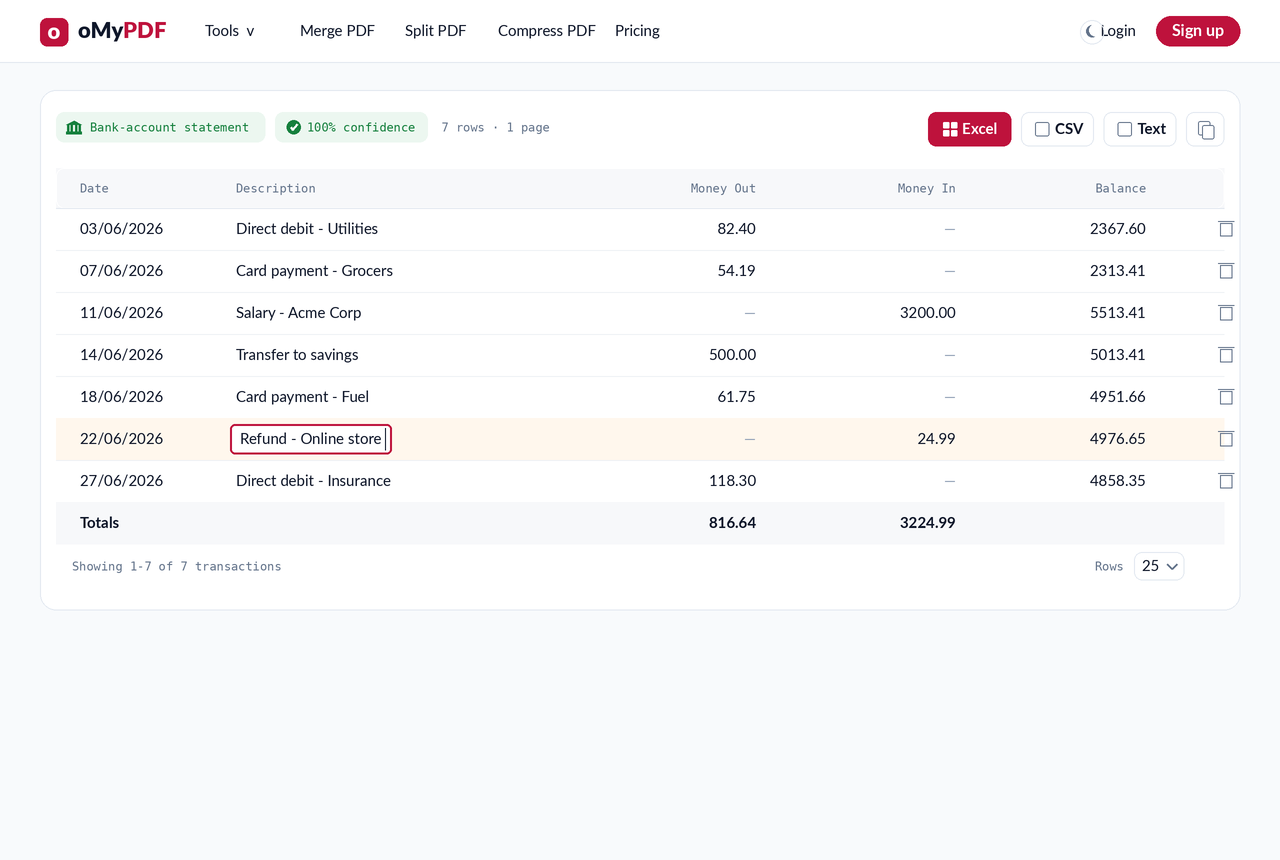The height and width of the screenshot is (860, 1280).
Task: Open the Pricing page
Action: tap(637, 31)
